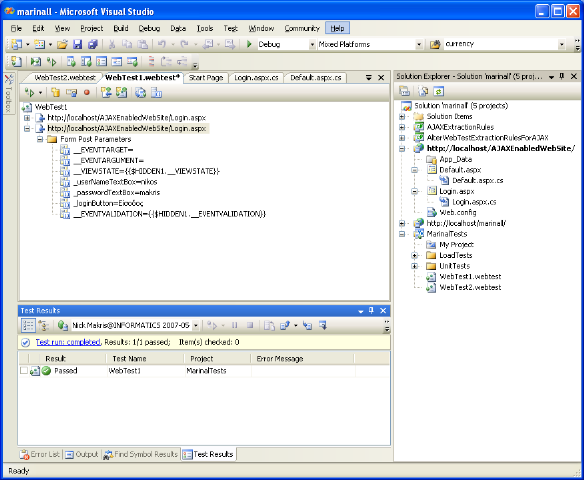Click the Open File folder icon

pos(62,44)
